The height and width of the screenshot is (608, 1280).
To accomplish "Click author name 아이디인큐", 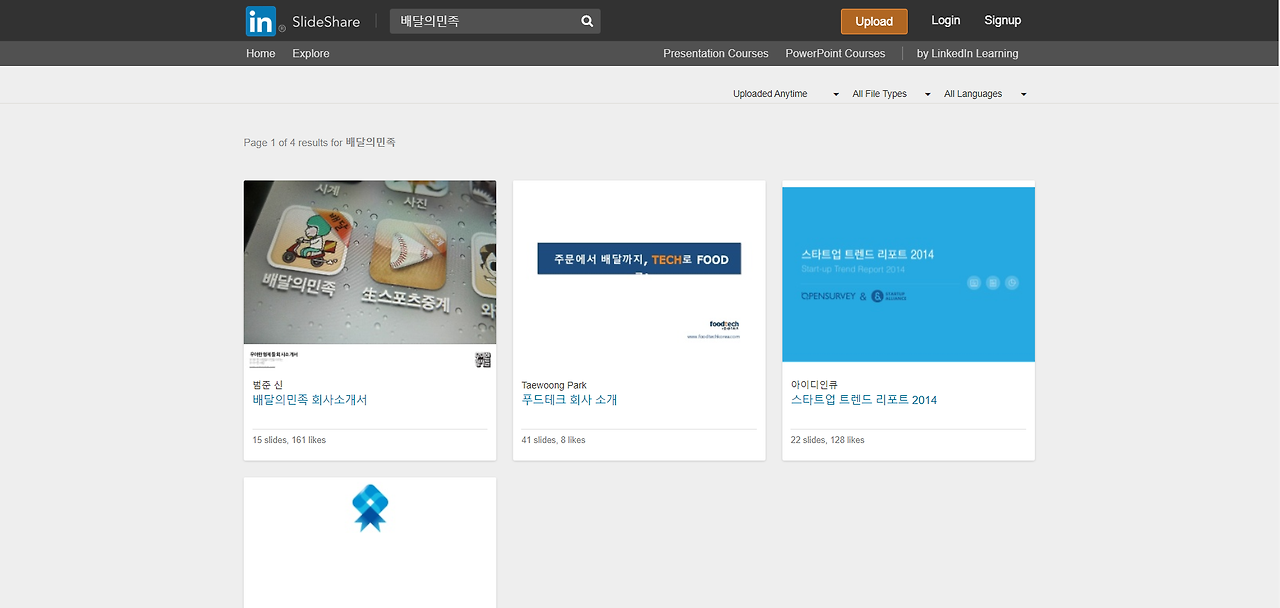I will tap(814, 385).
